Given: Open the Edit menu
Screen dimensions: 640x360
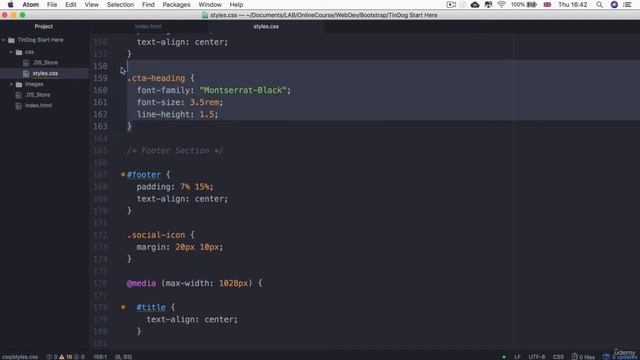Looking at the screenshot, I should pyautogui.click(x=71, y=4).
